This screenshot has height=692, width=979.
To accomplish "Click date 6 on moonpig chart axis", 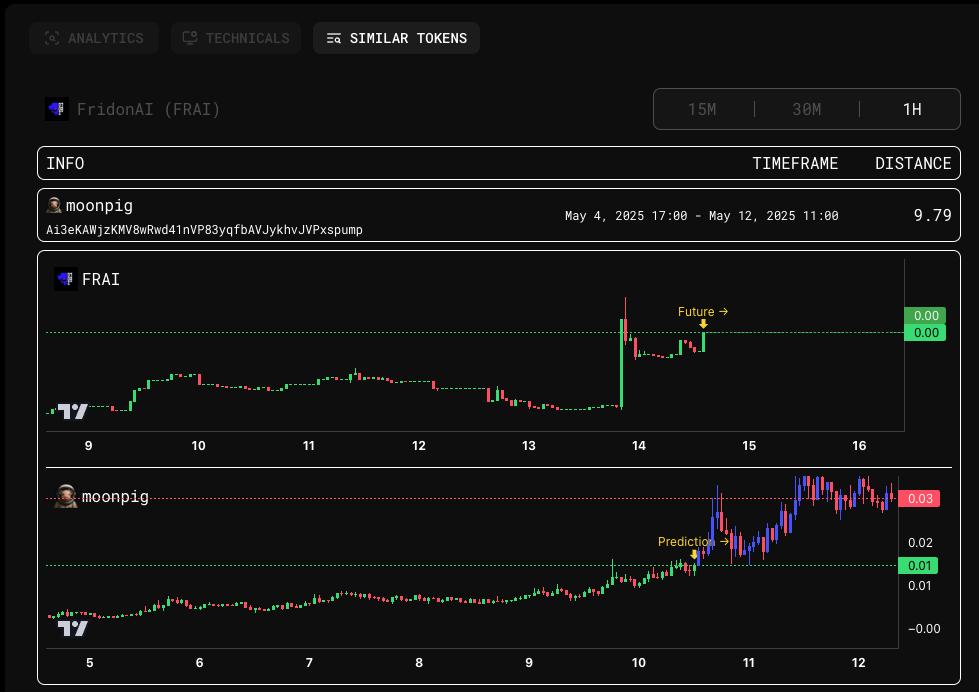I will pos(200,663).
